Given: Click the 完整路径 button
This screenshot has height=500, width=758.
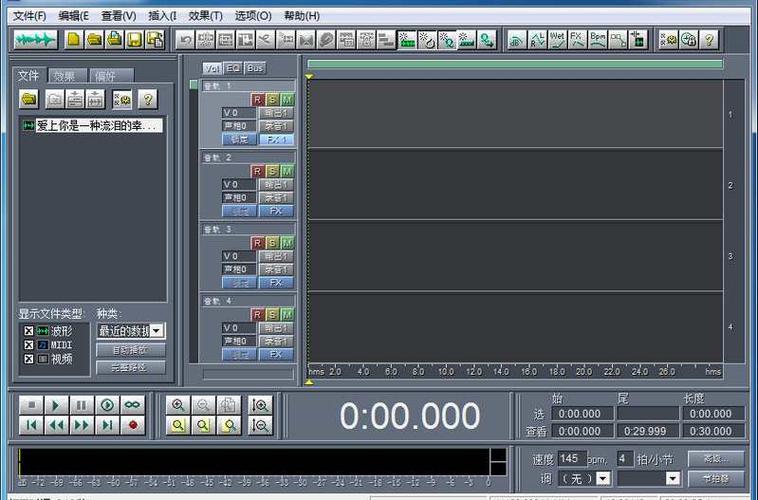Looking at the screenshot, I should tap(131, 367).
